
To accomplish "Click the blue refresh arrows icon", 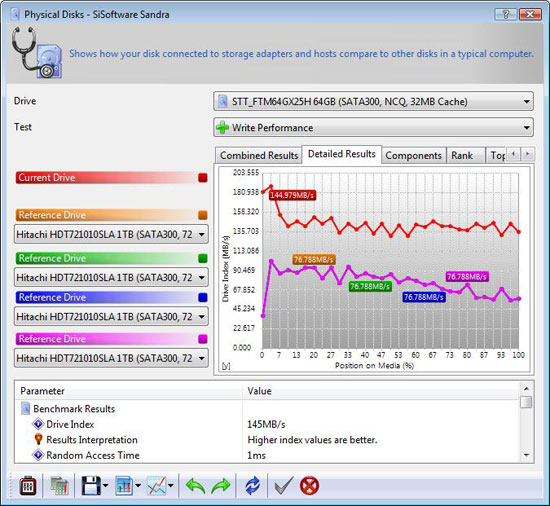I will pos(253,486).
